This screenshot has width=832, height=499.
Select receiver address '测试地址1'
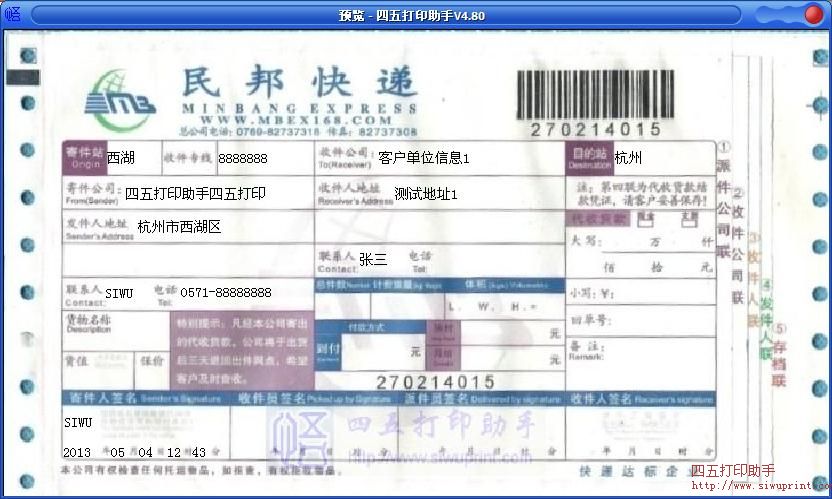point(426,194)
